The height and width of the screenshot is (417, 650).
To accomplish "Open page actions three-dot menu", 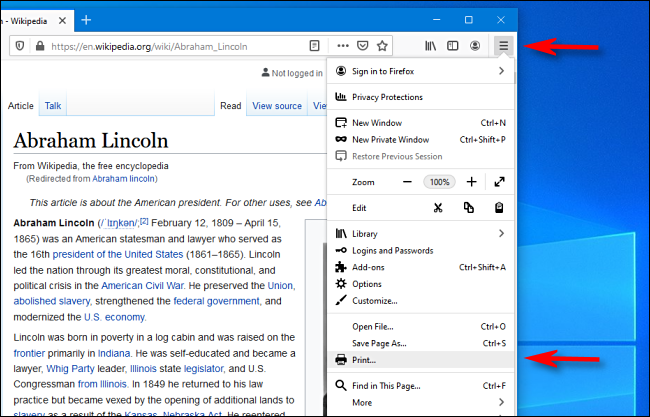I will (x=343, y=46).
